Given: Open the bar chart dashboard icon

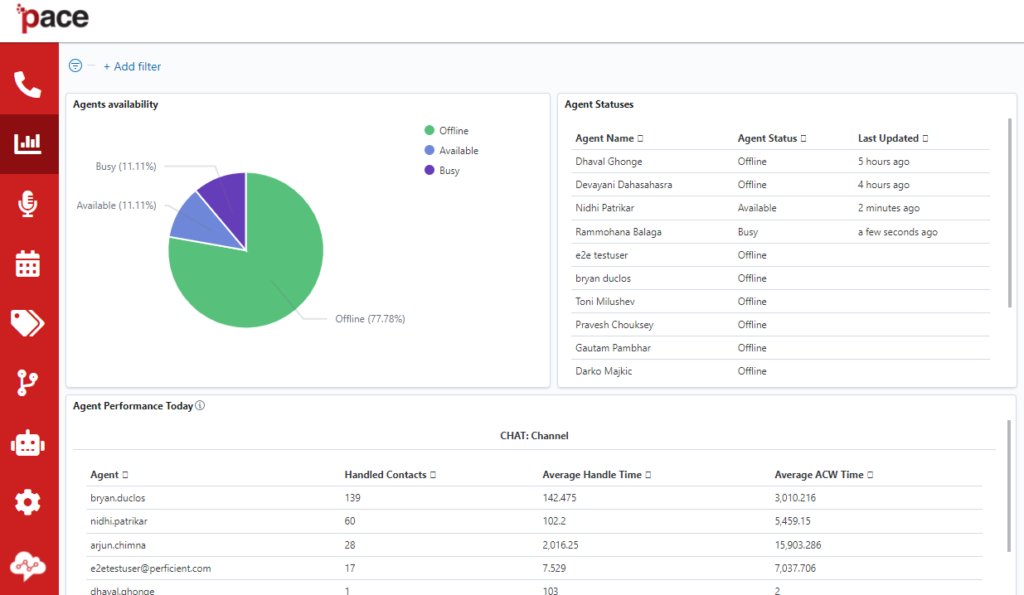Looking at the screenshot, I should coord(28,143).
